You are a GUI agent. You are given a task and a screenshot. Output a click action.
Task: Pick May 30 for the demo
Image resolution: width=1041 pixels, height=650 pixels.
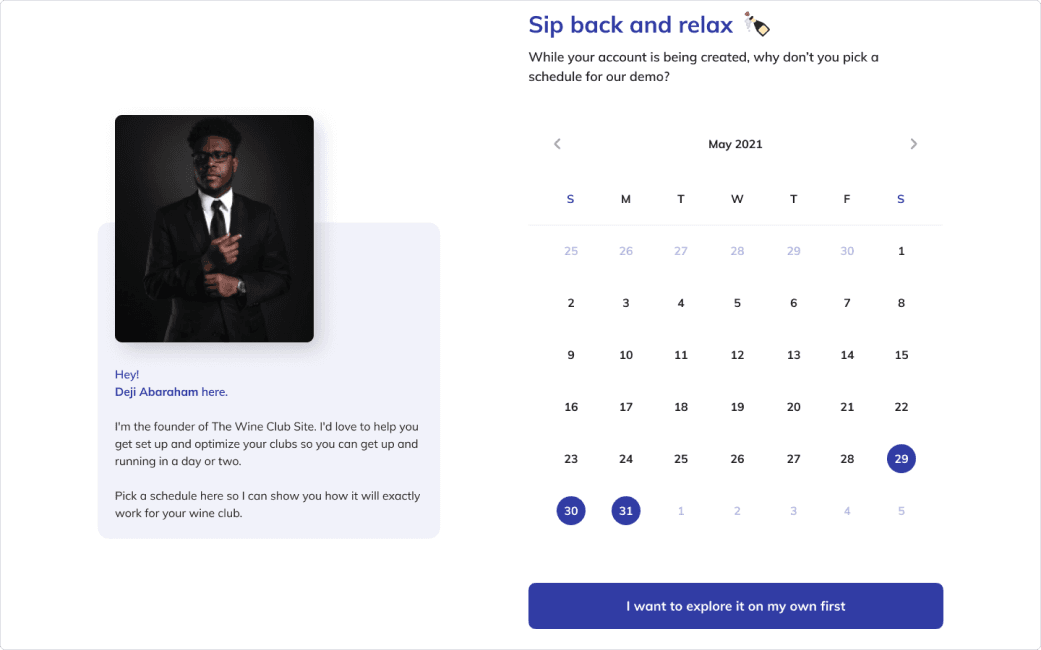tap(571, 511)
